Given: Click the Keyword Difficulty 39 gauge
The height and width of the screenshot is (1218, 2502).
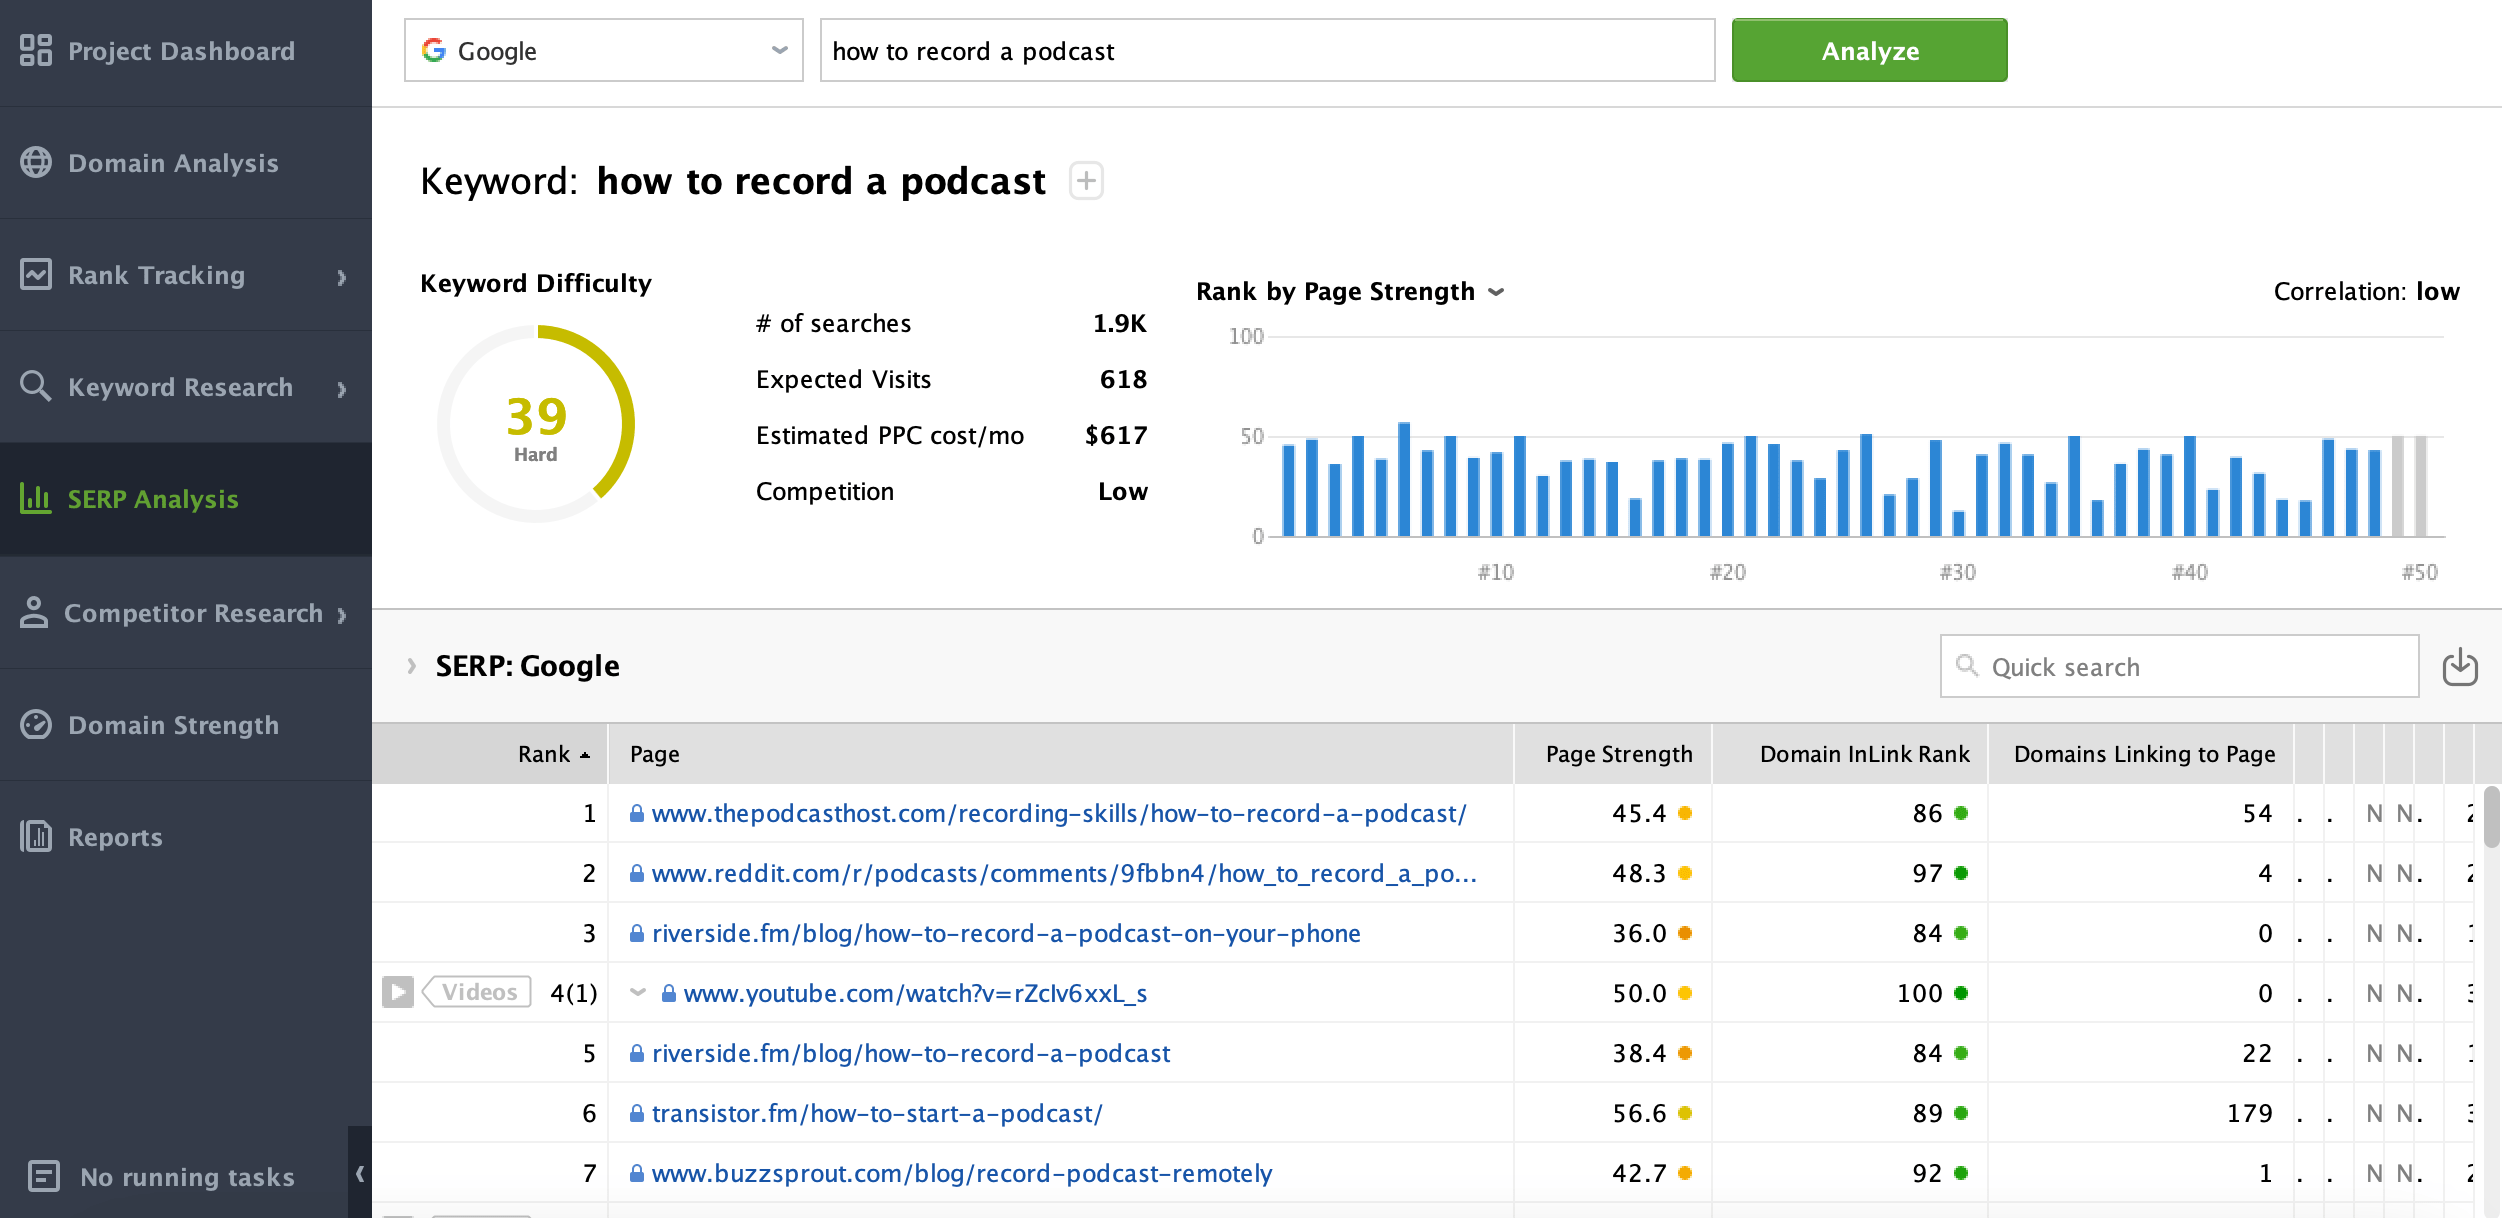Looking at the screenshot, I should click(x=536, y=424).
